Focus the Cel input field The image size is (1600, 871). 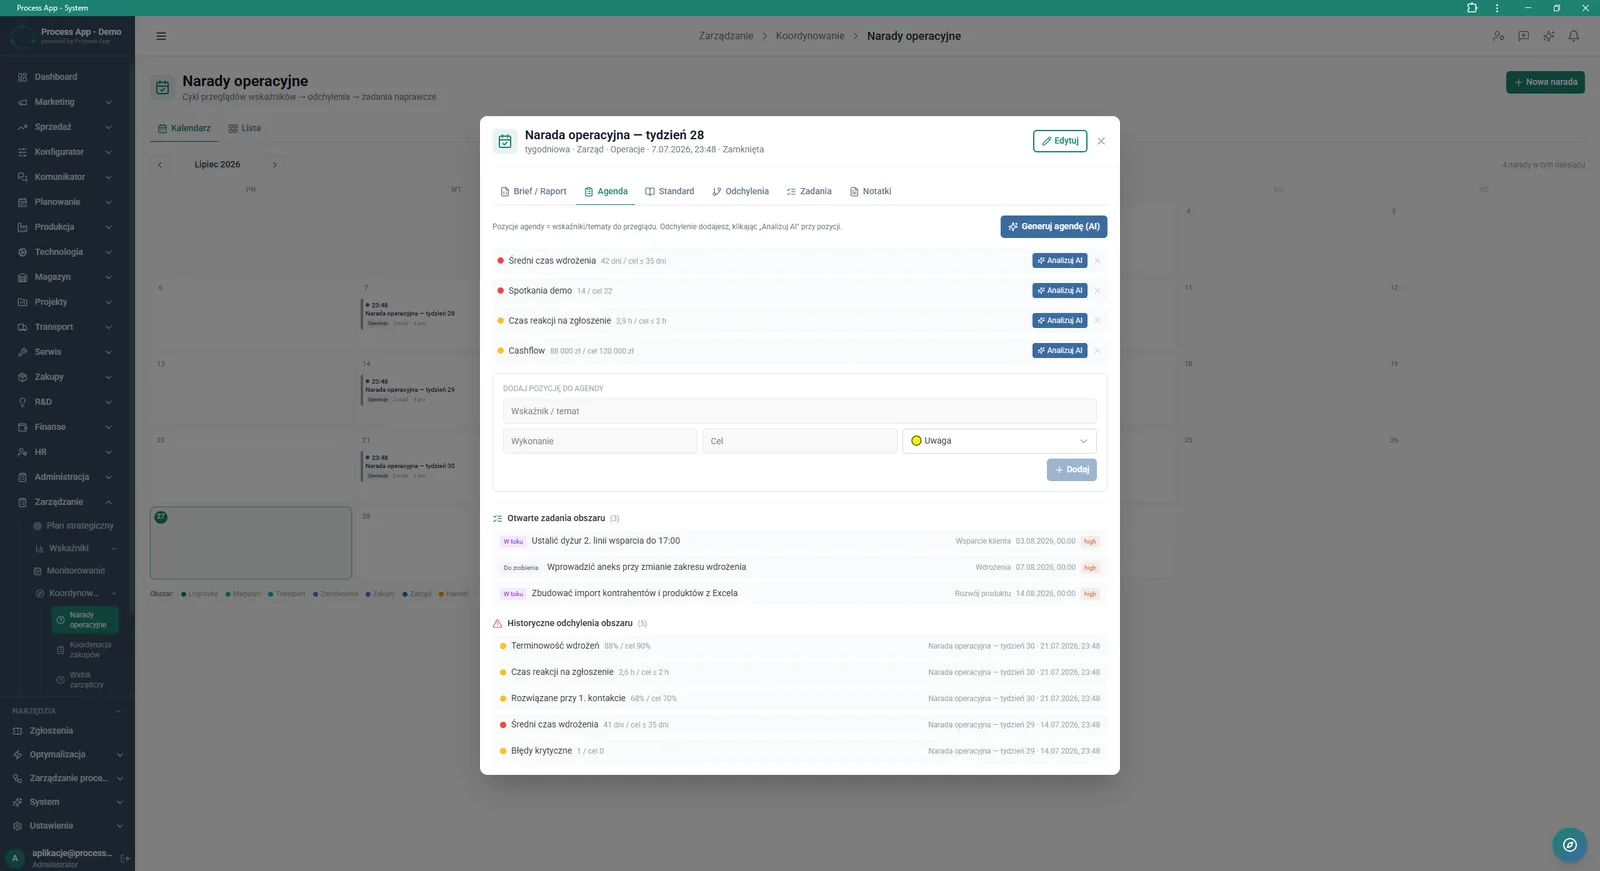click(x=800, y=441)
